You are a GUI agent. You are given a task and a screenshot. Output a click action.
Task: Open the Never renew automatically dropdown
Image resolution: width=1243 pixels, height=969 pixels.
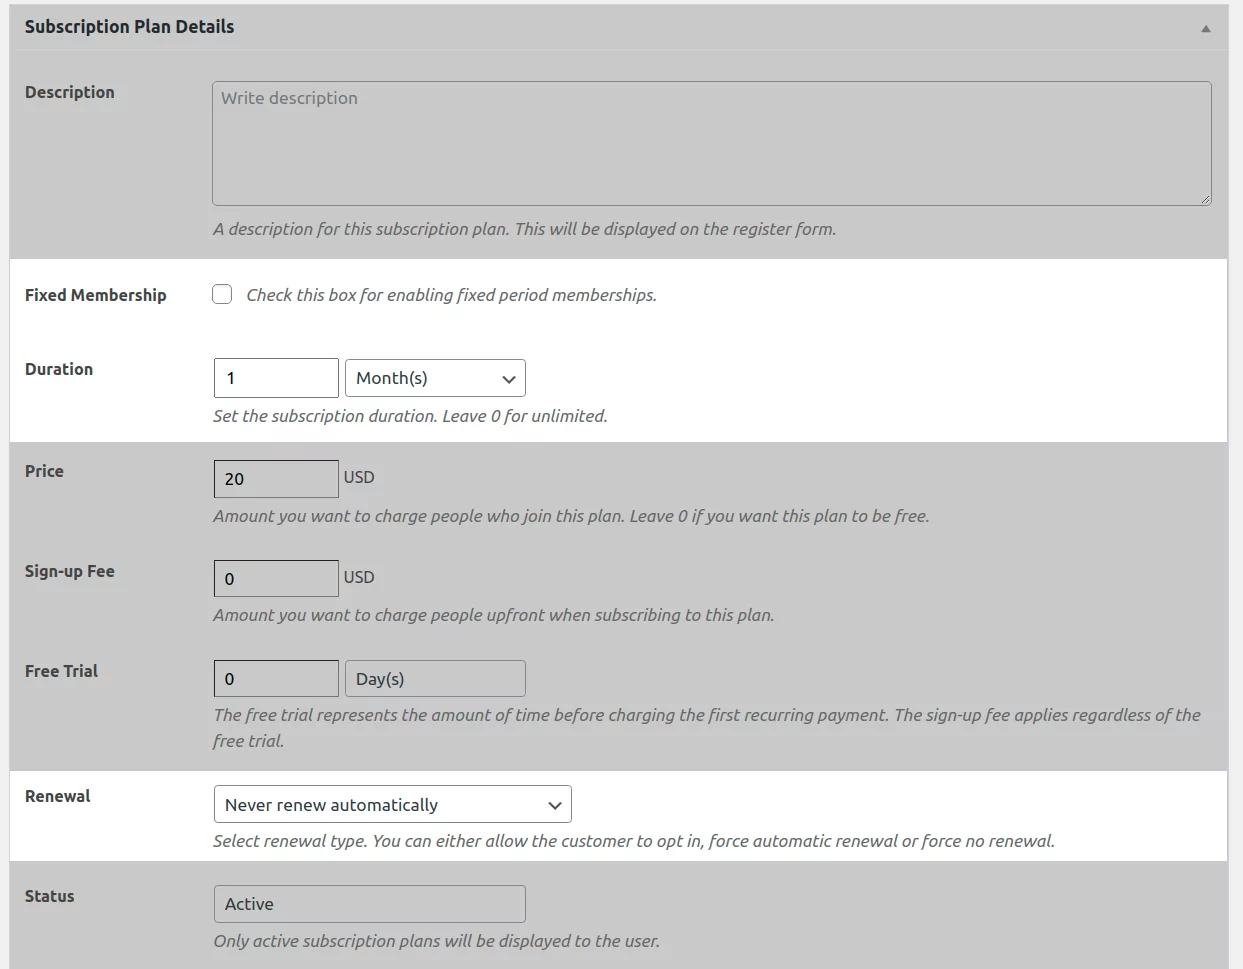point(392,805)
